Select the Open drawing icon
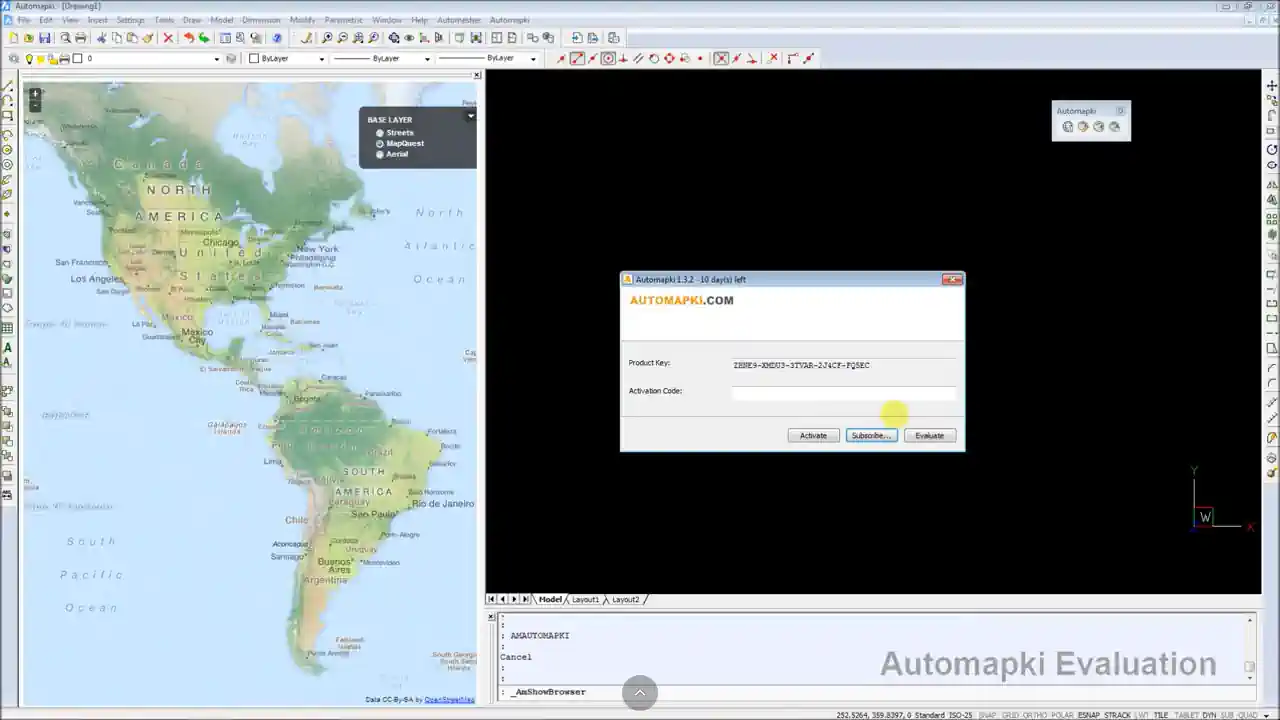 coord(30,37)
